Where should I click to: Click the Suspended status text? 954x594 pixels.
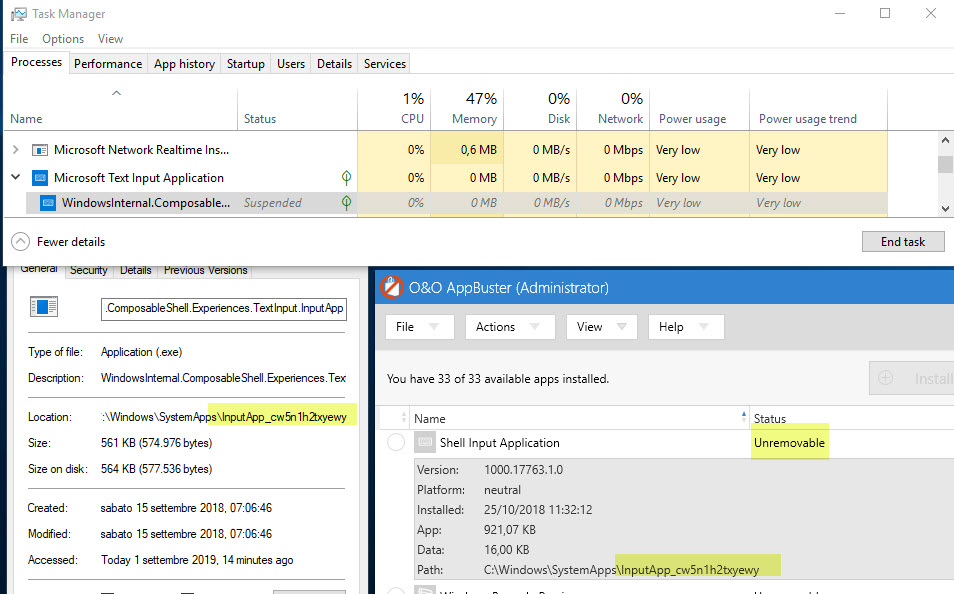pyautogui.click(x=273, y=203)
